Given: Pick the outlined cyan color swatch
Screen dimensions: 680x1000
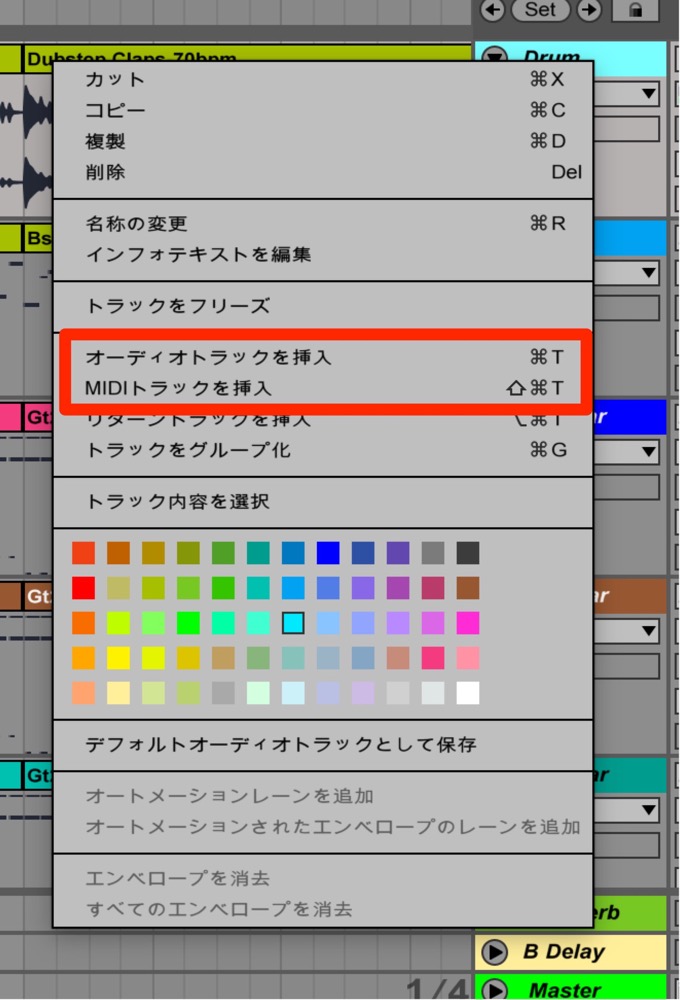Looking at the screenshot, I should pos(293,623).
